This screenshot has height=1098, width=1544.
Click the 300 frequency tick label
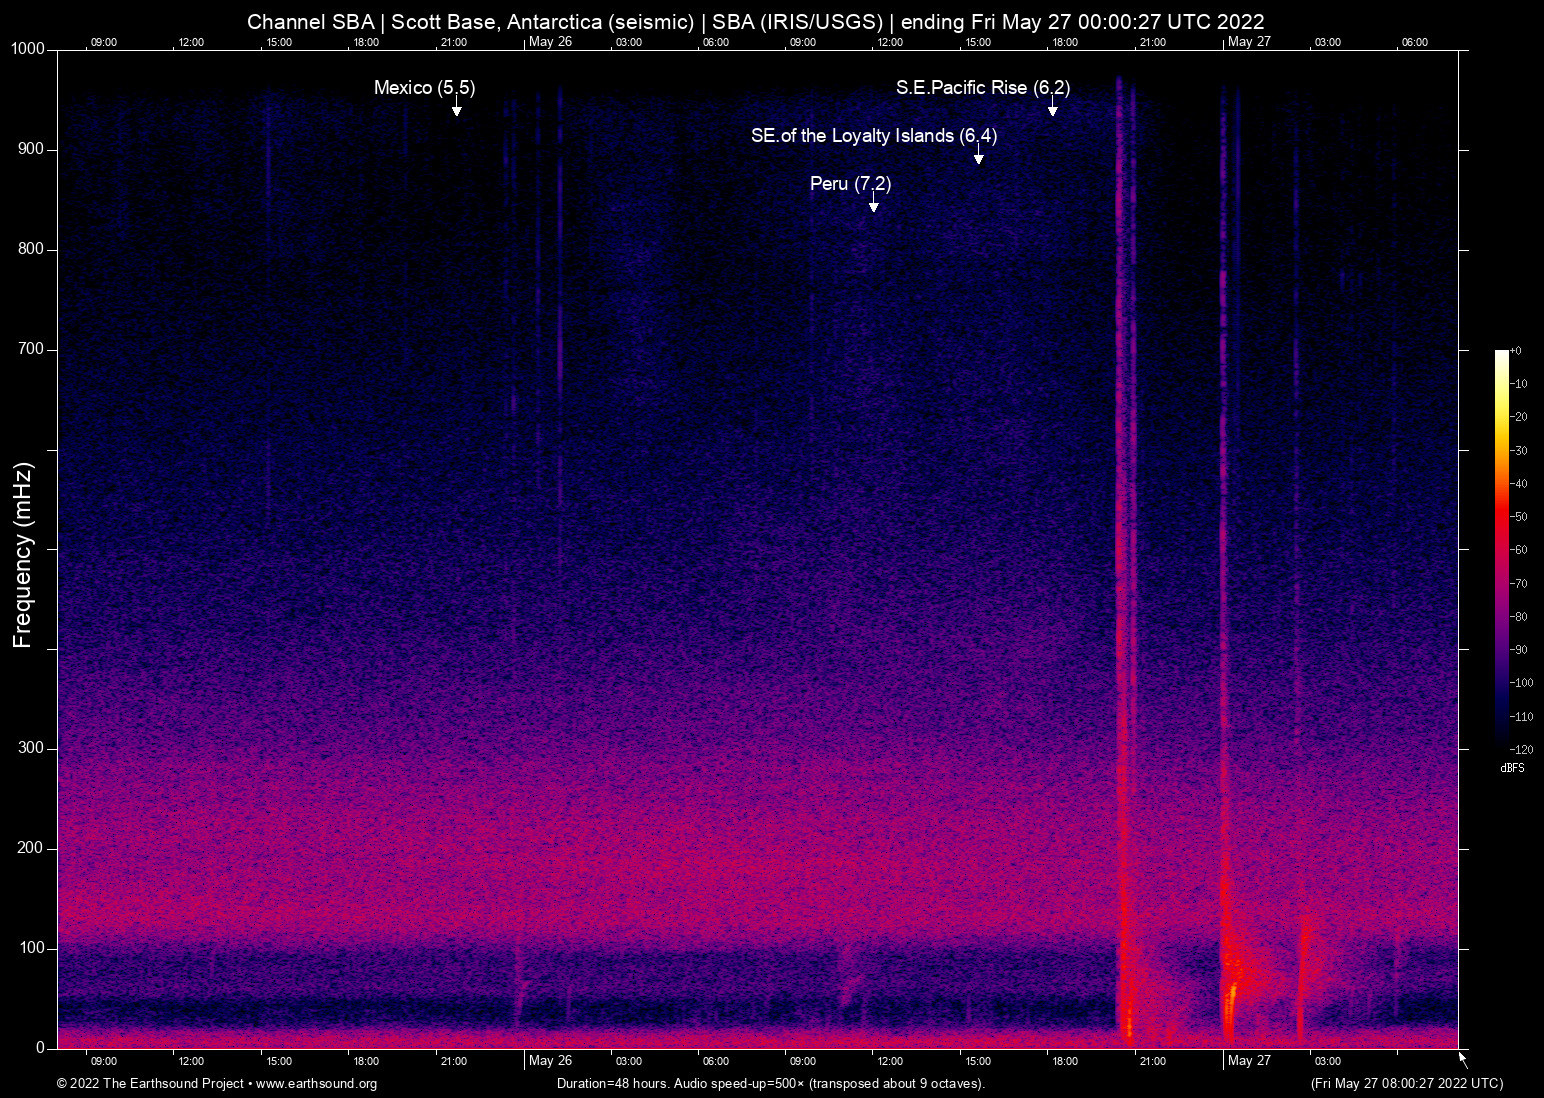point(32,747)
